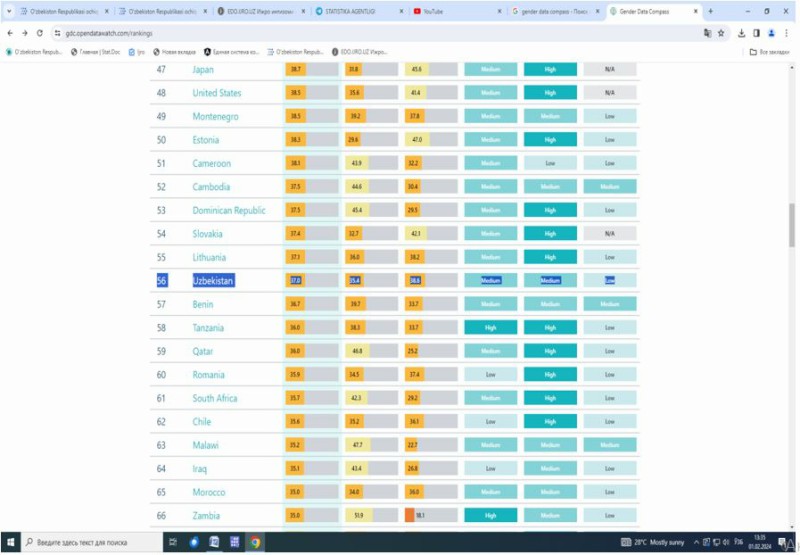The width and height of the screenshot is (800, 555).
Task: Expand the tab search dropdown arrow
Action: 10,11
